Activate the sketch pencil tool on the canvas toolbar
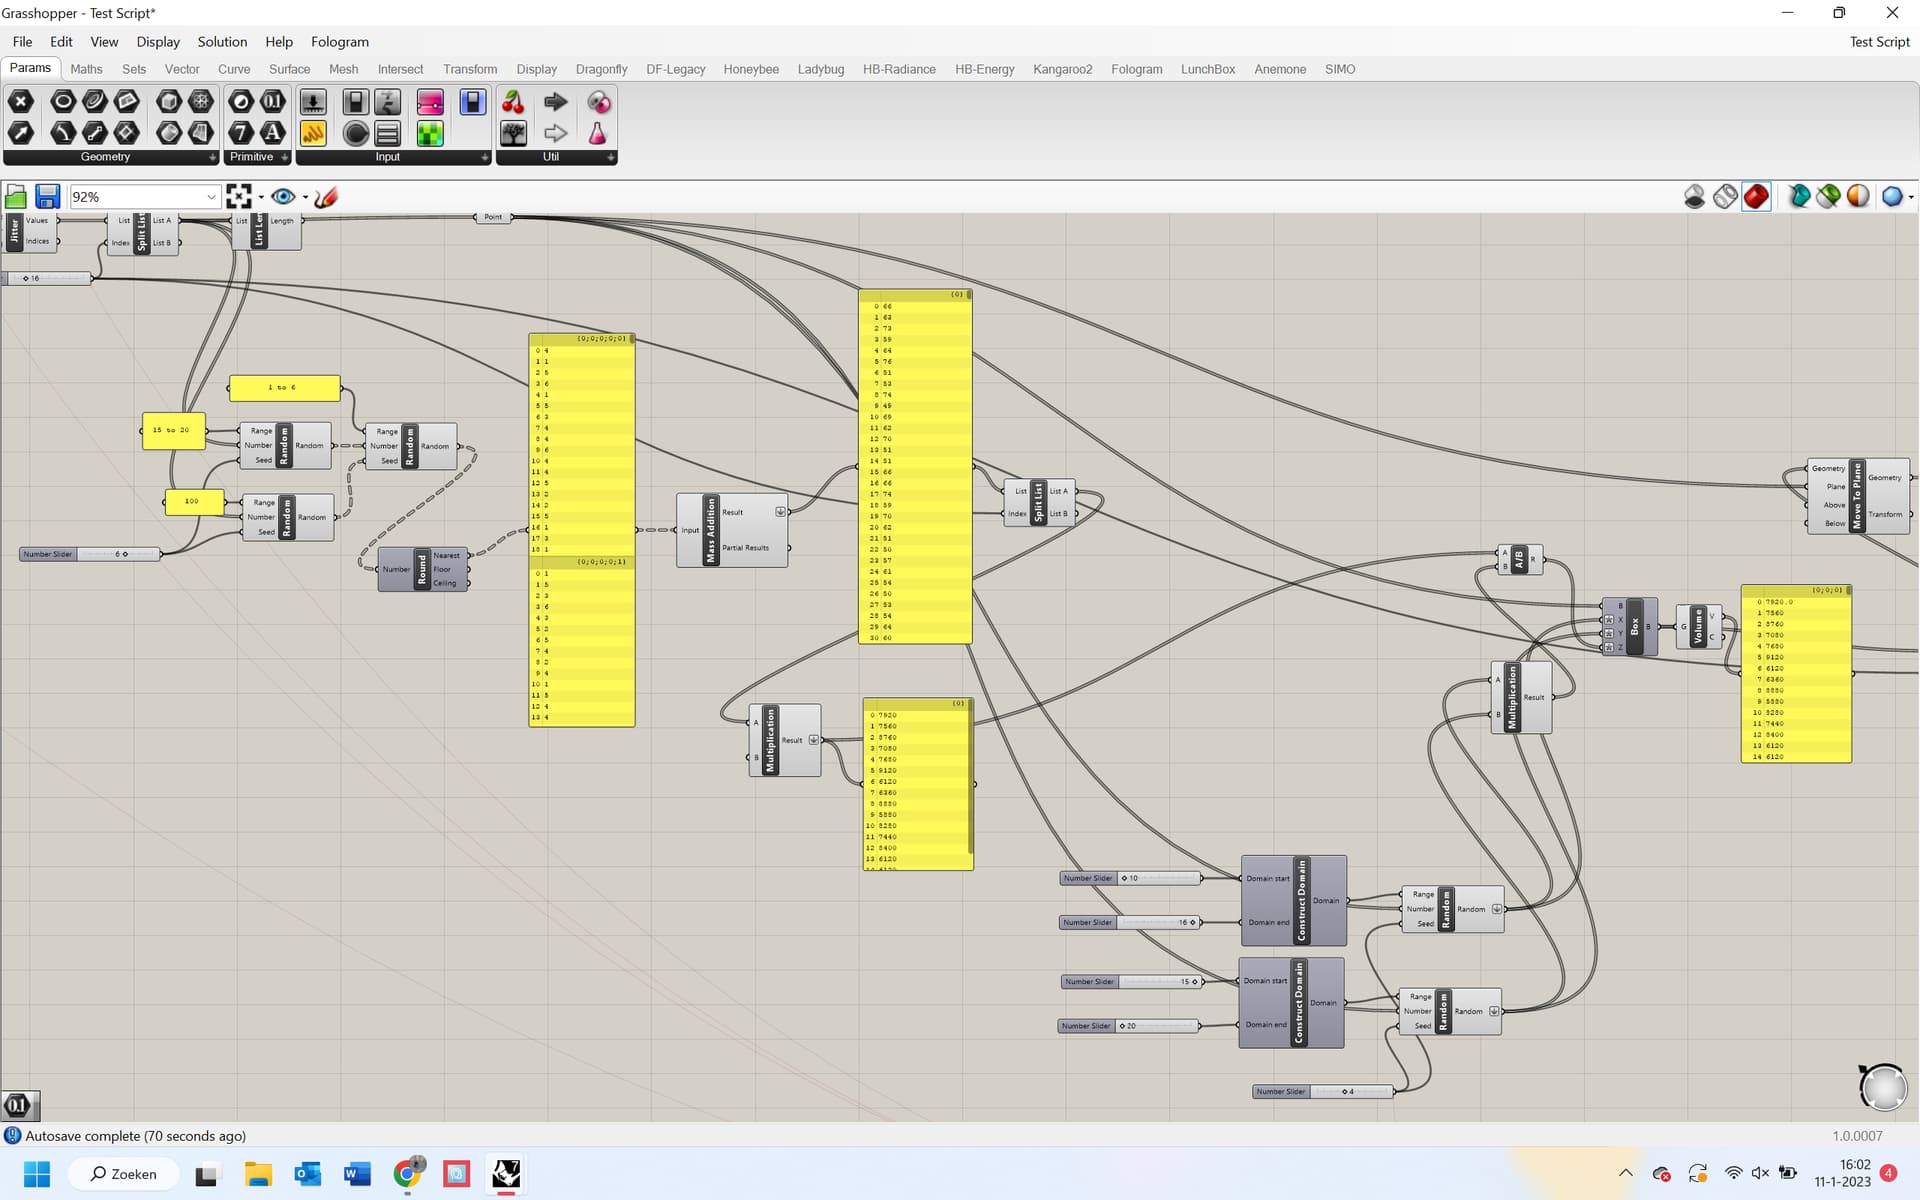 pos(326,197)
